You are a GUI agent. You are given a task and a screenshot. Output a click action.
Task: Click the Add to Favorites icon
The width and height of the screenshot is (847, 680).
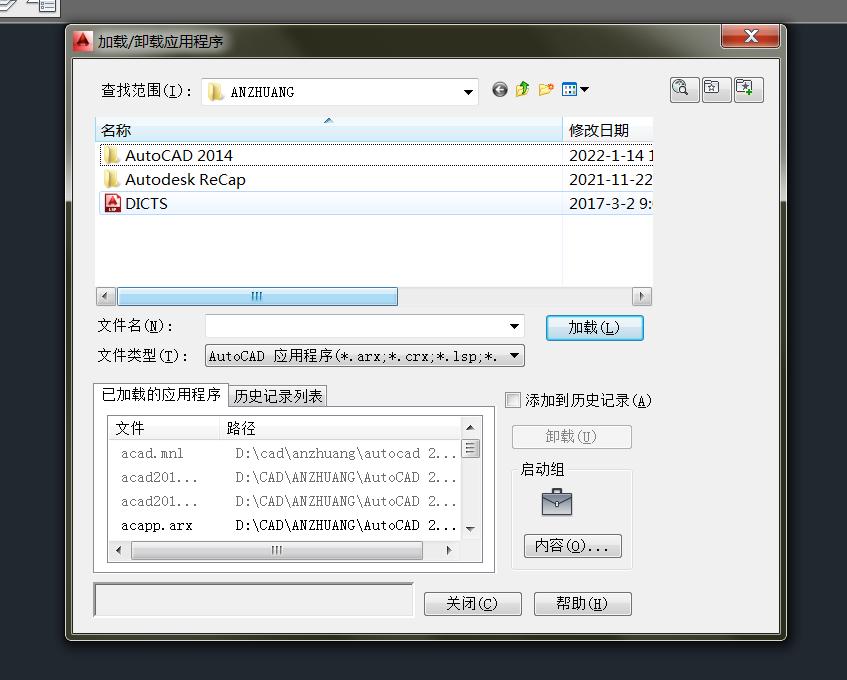pos(747,89)
